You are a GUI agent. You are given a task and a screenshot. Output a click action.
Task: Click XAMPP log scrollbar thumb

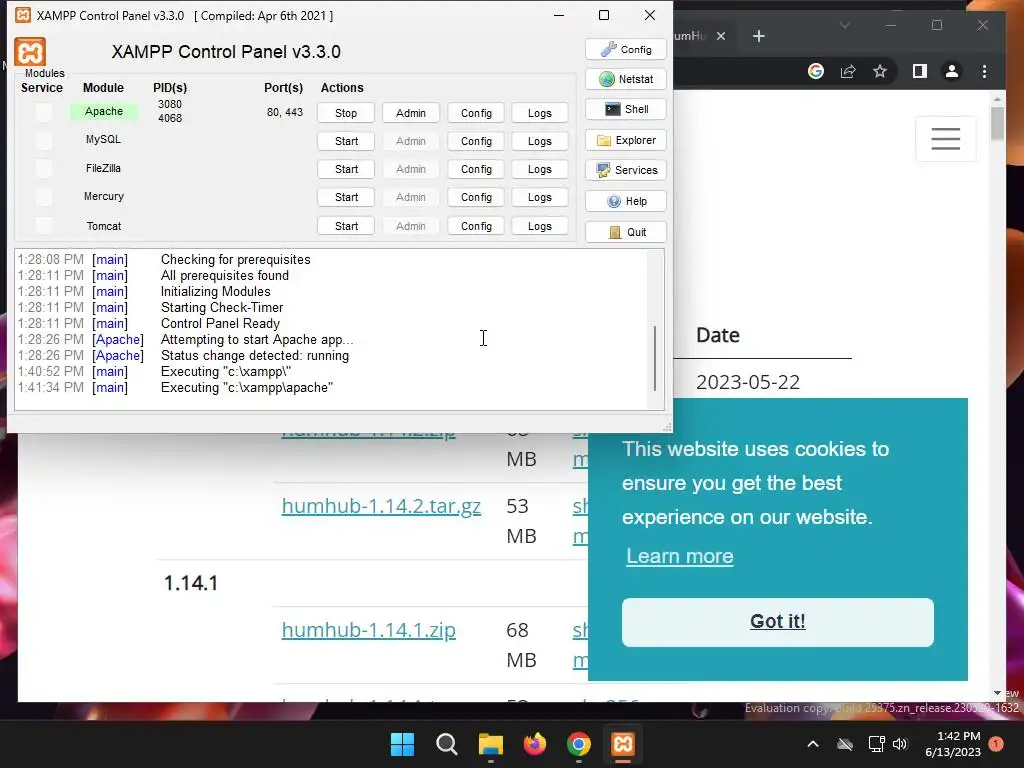pyautogui.click(x=655, y=358)
